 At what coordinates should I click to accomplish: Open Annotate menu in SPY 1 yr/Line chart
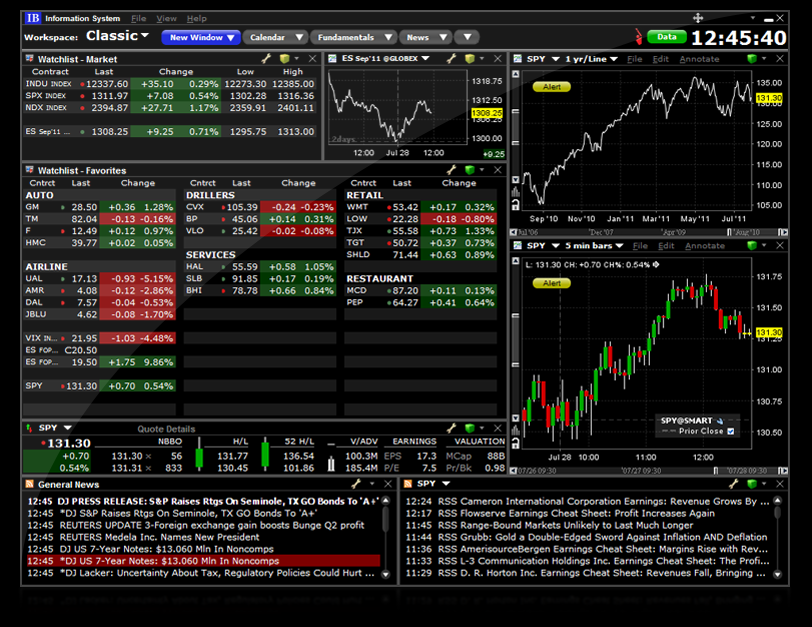pos(699,59)
